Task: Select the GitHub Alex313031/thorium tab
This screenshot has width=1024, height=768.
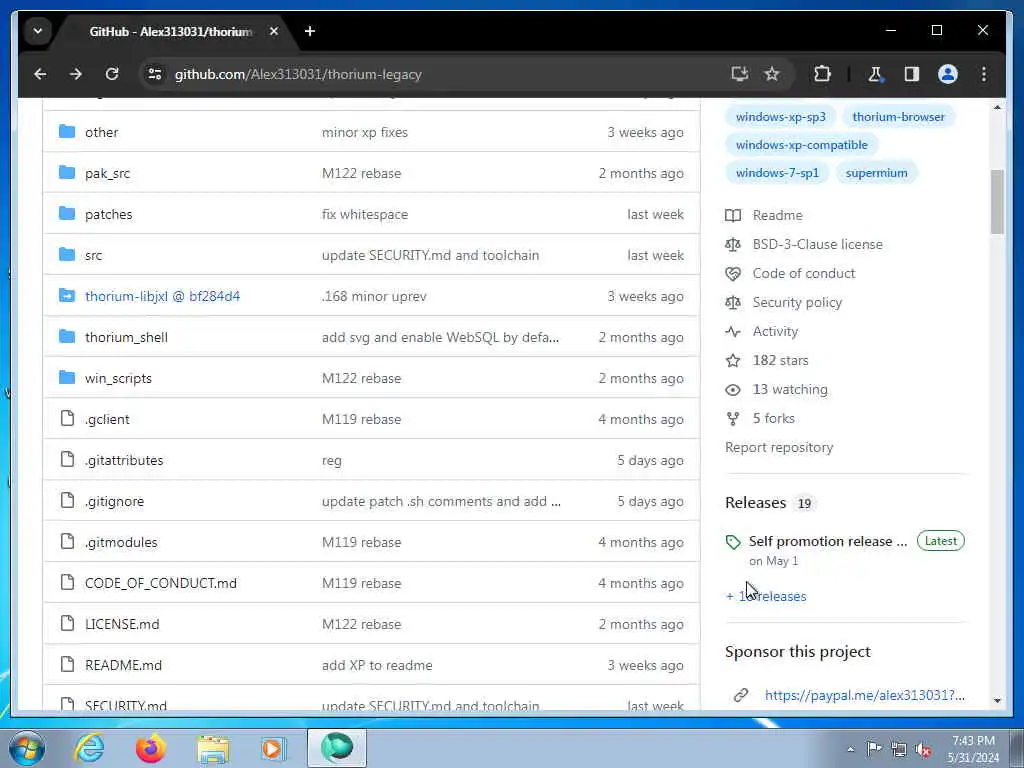Action: coord(170,31)
